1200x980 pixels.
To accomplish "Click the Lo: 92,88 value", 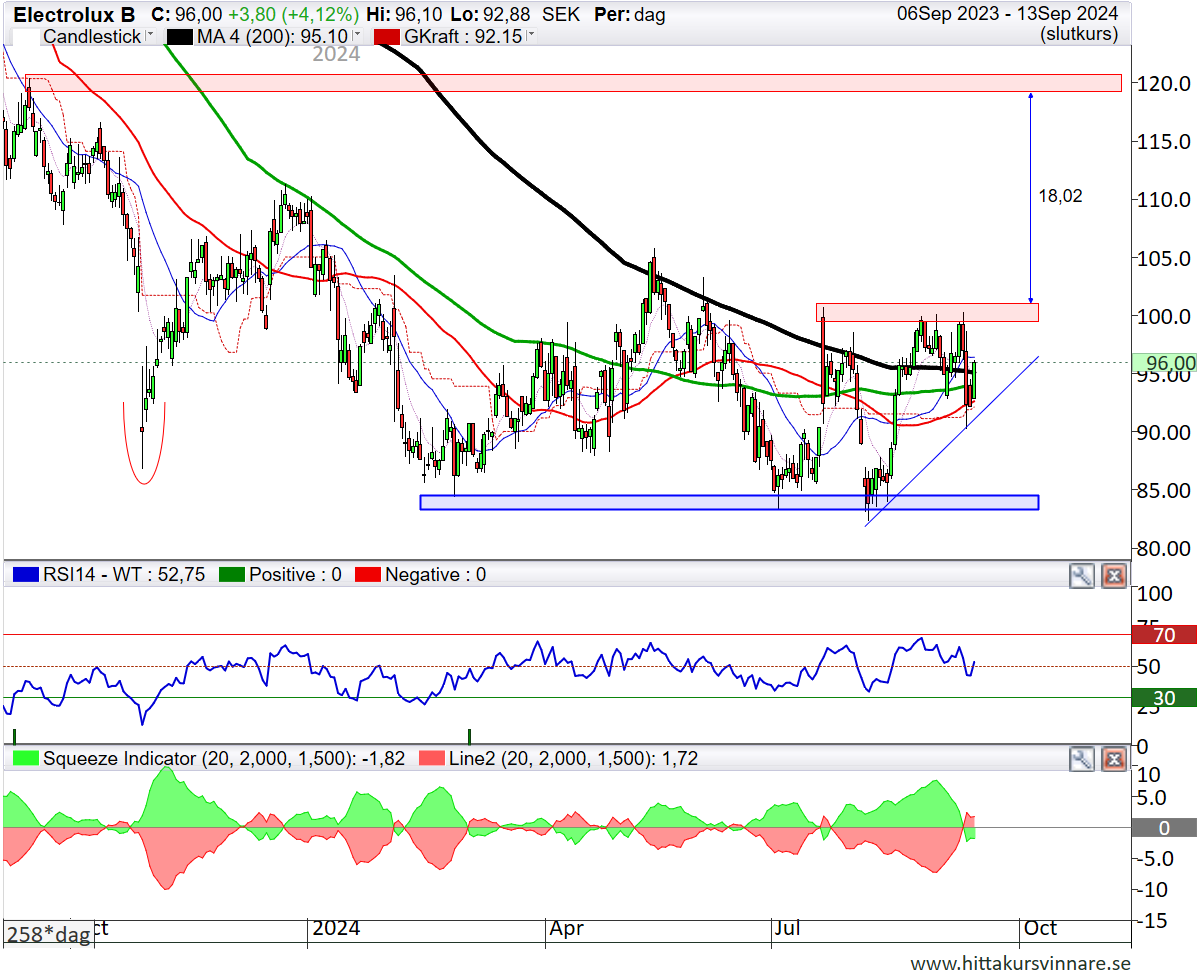I will coord(492,14).
